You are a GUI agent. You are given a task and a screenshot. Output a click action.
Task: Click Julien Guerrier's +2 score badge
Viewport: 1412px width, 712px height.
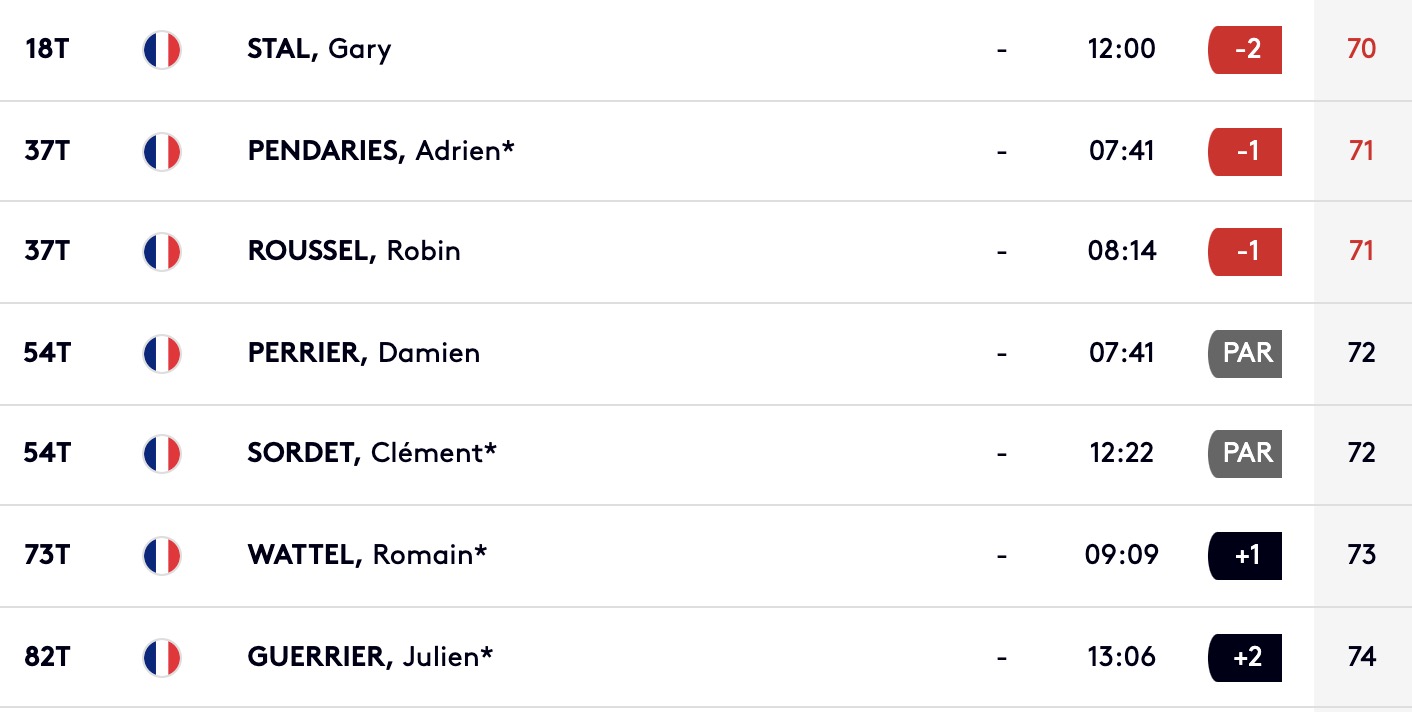(1245, 657)
